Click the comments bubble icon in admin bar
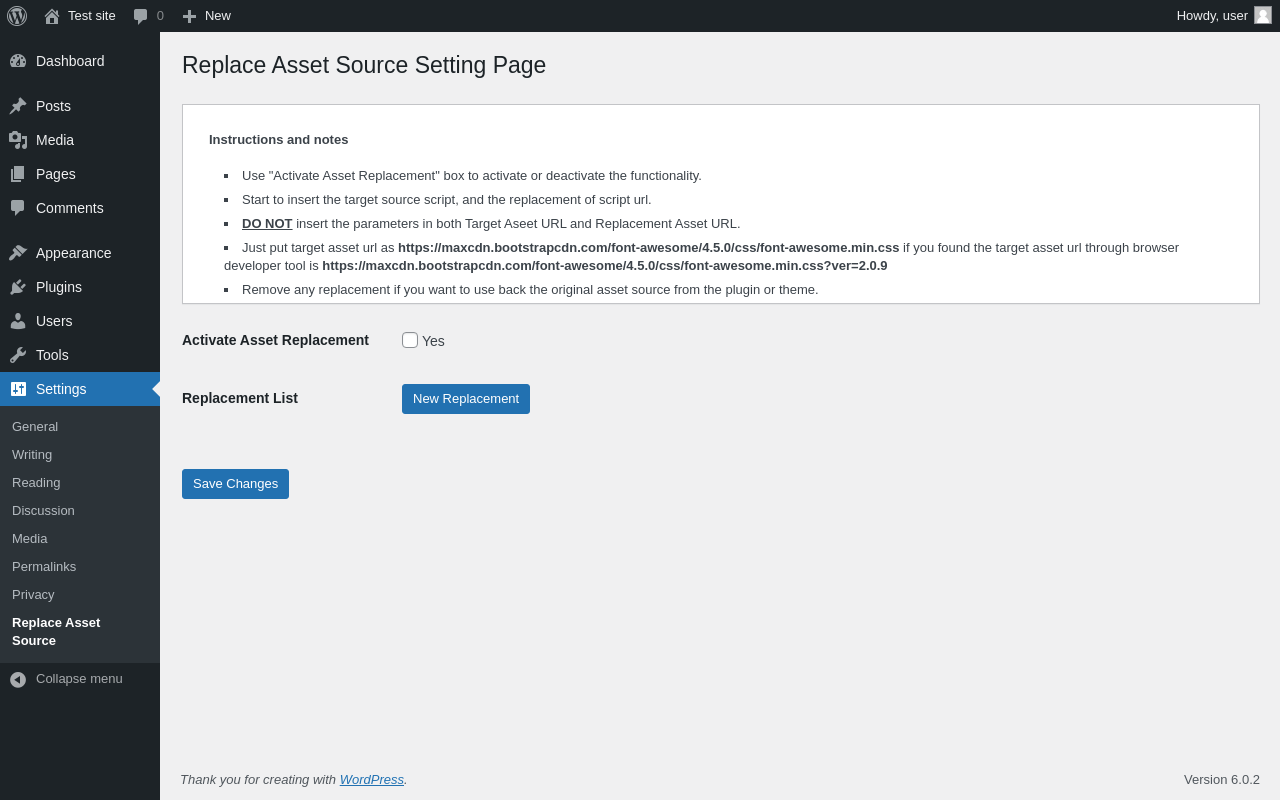The height and width of the screenshot is (800, 1280). tap(141, 16)
